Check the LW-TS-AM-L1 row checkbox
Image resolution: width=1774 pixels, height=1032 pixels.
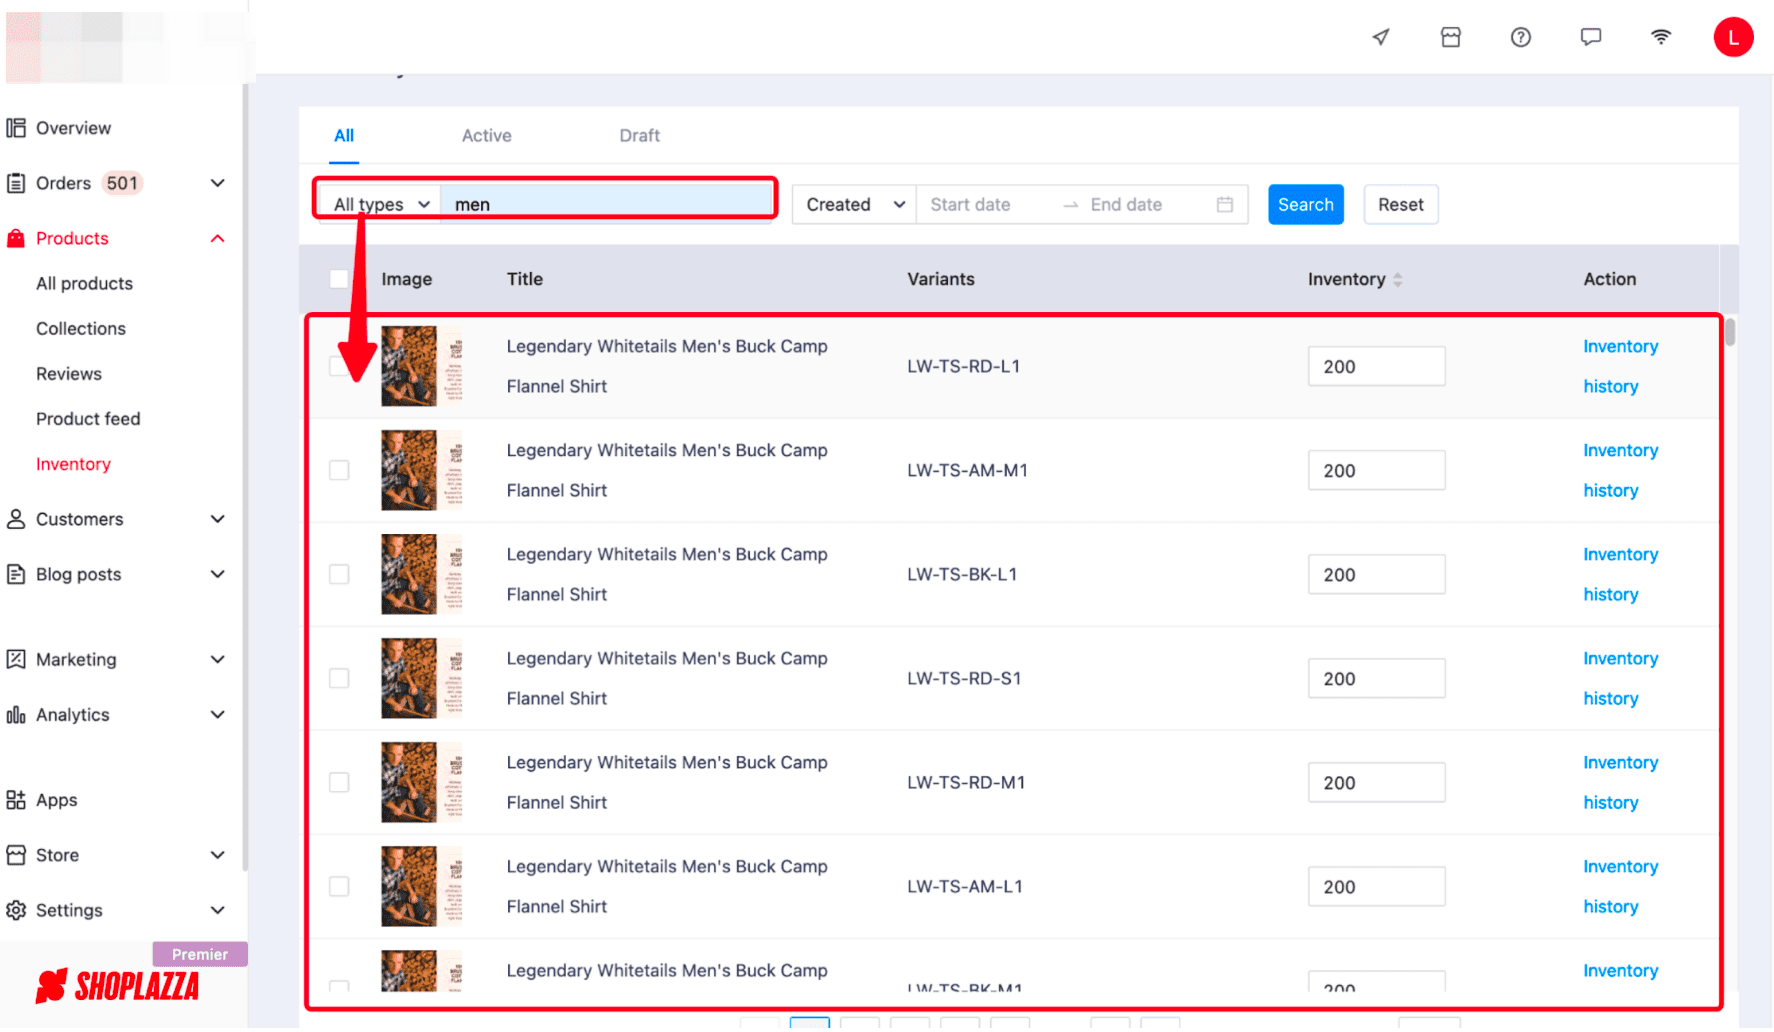(339, 886)
